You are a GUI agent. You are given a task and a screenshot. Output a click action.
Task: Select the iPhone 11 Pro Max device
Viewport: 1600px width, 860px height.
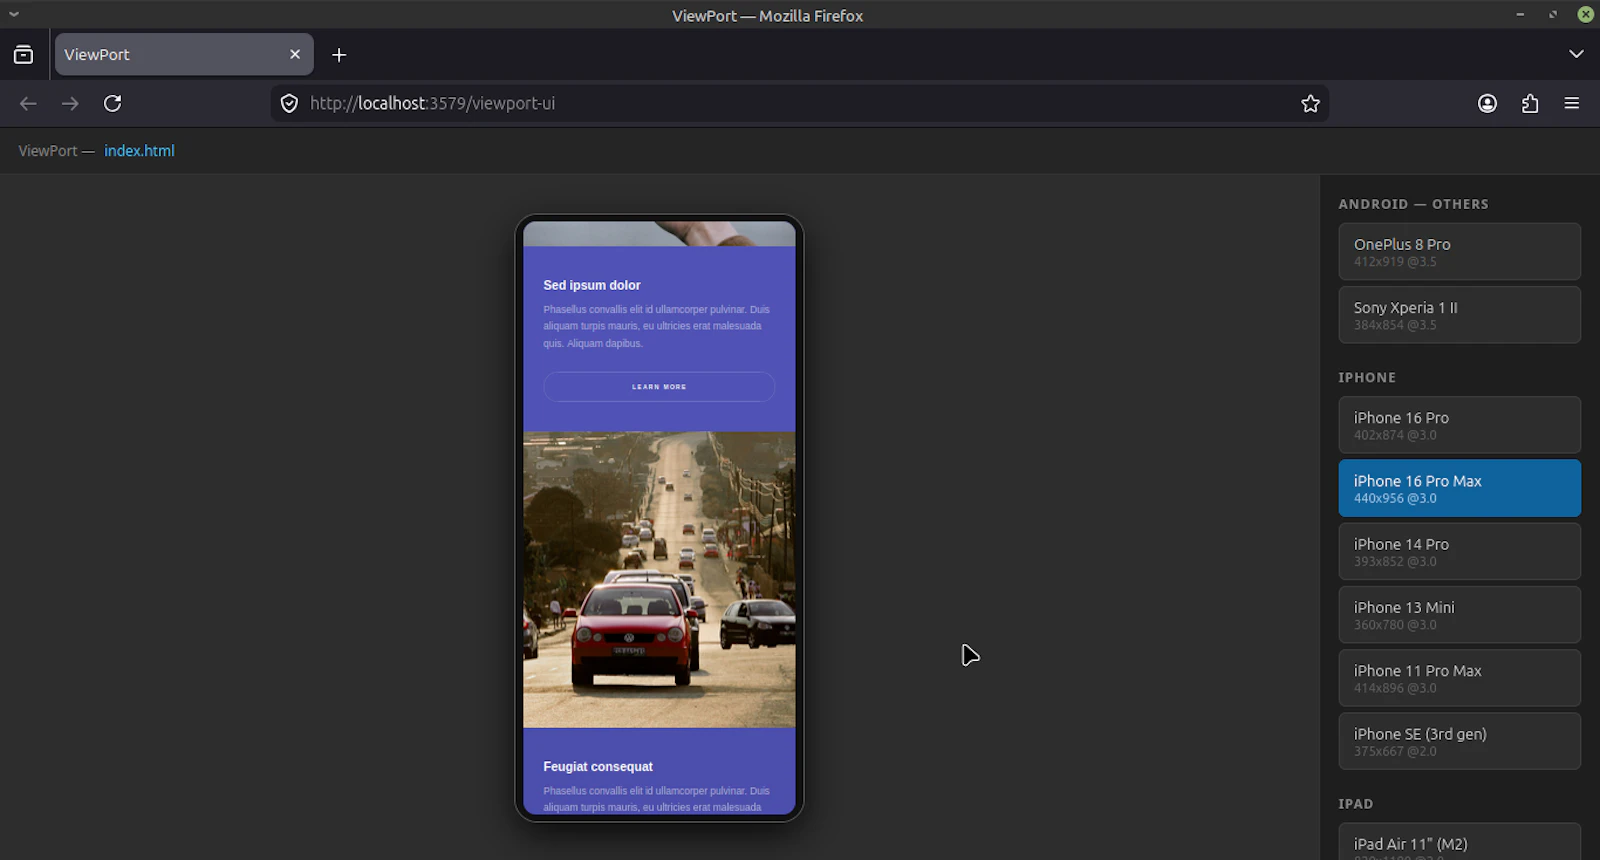click(1459, 678)
